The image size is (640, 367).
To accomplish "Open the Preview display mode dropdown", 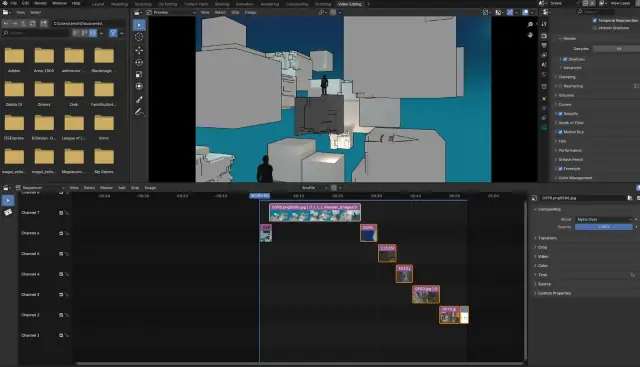I will click(x=171, y=13).
